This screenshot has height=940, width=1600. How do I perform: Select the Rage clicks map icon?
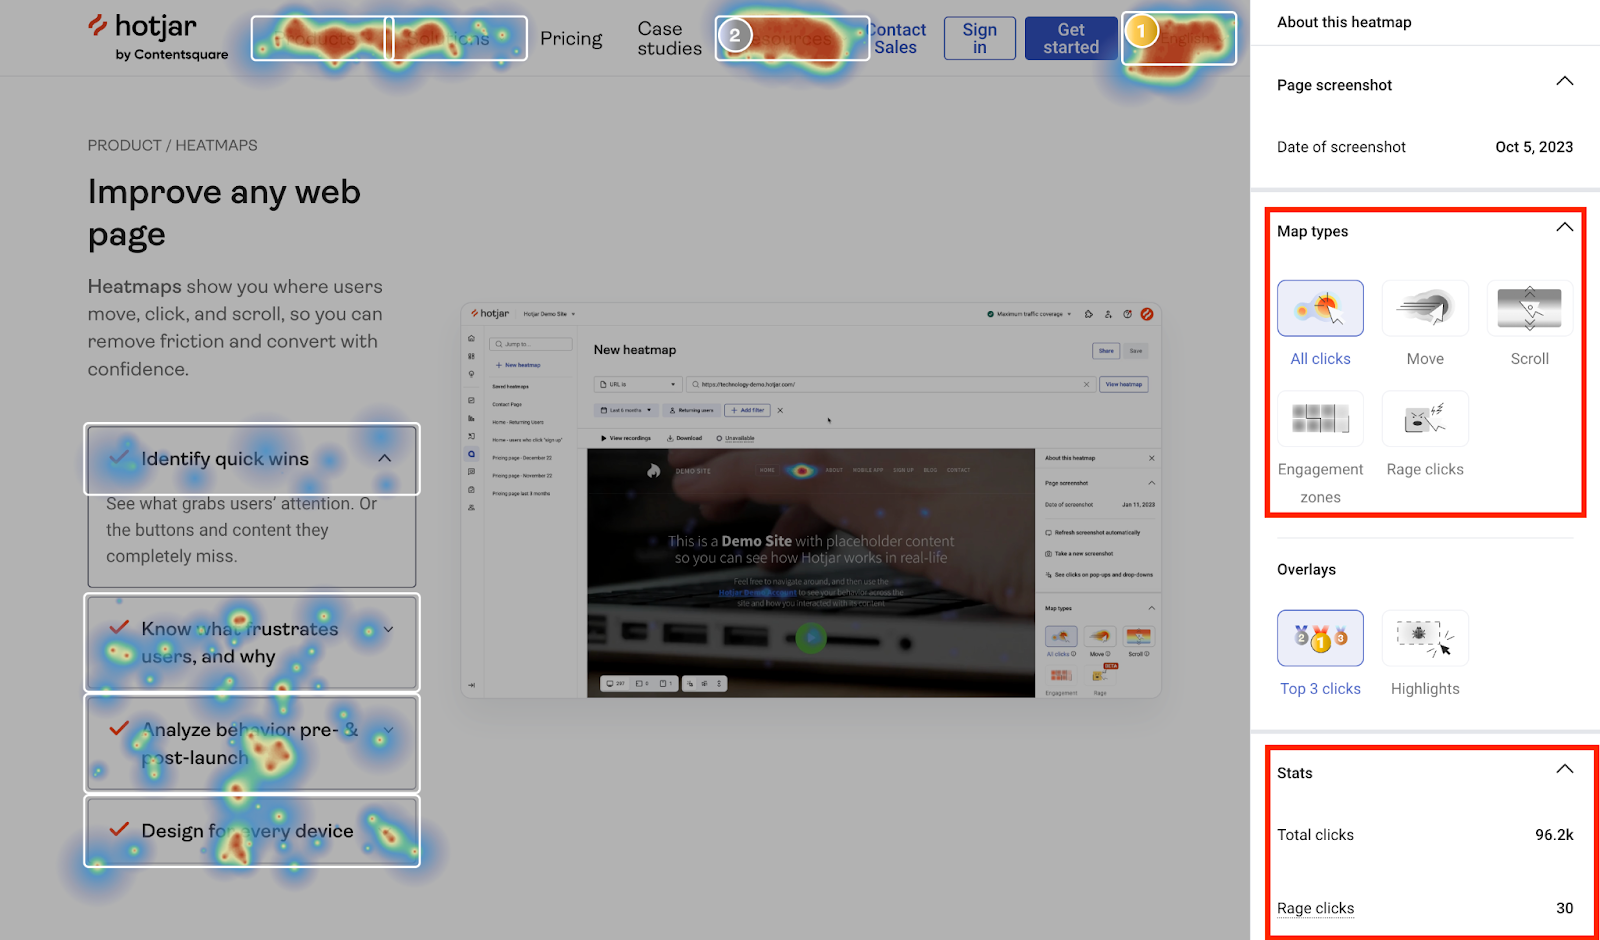pyautogui.click(x=1425, y=418)
